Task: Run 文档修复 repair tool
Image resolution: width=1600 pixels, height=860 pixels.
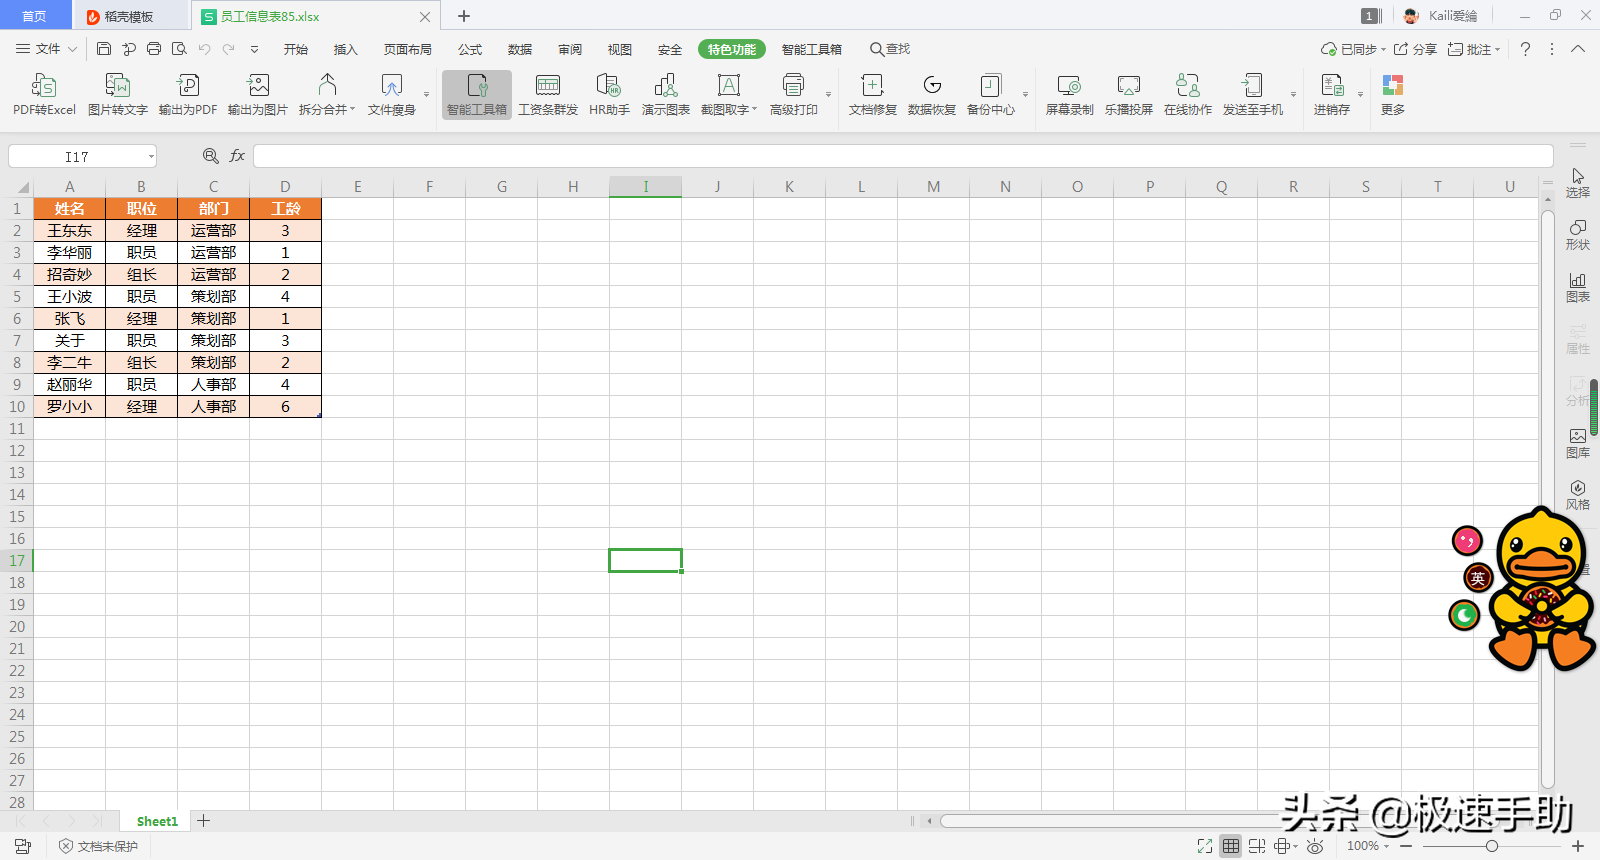Action: click(x=873, y=95)
